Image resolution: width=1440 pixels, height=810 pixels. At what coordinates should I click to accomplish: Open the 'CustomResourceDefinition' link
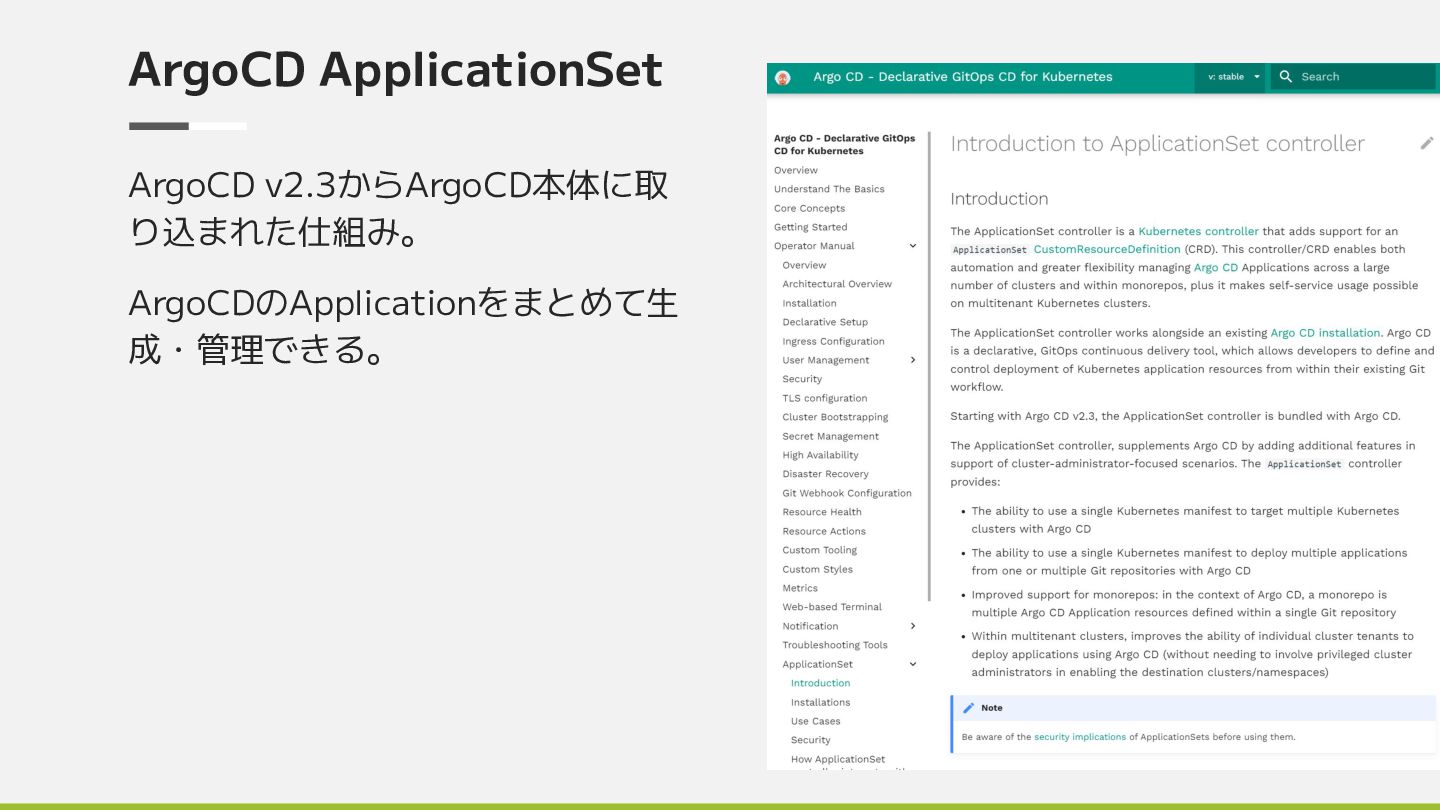click(x=1107, y=249)
